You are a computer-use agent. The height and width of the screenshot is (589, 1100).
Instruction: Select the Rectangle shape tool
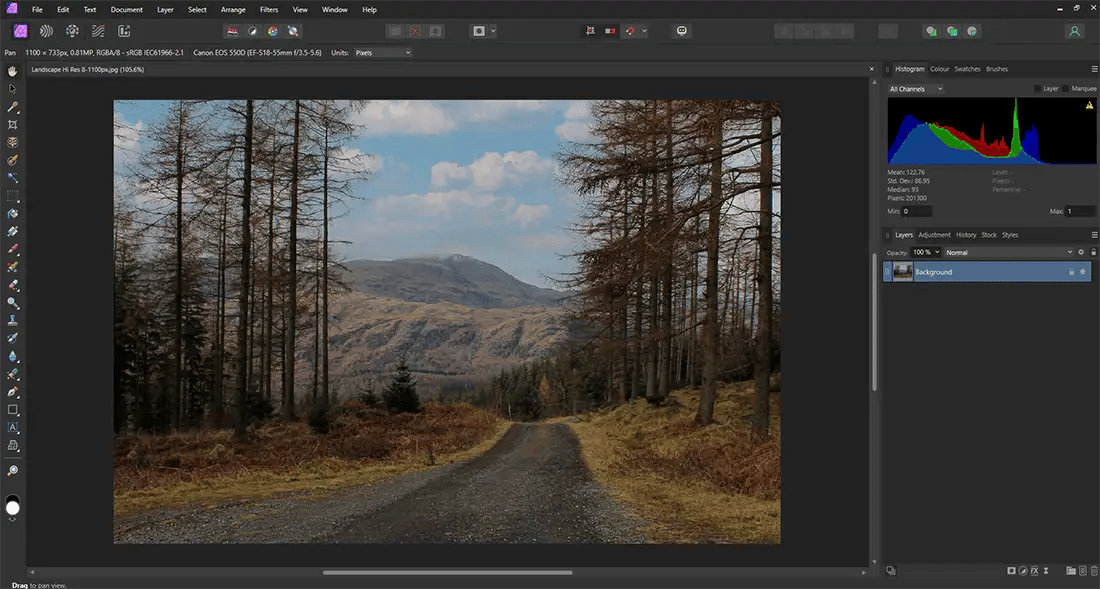click(13, 409)
